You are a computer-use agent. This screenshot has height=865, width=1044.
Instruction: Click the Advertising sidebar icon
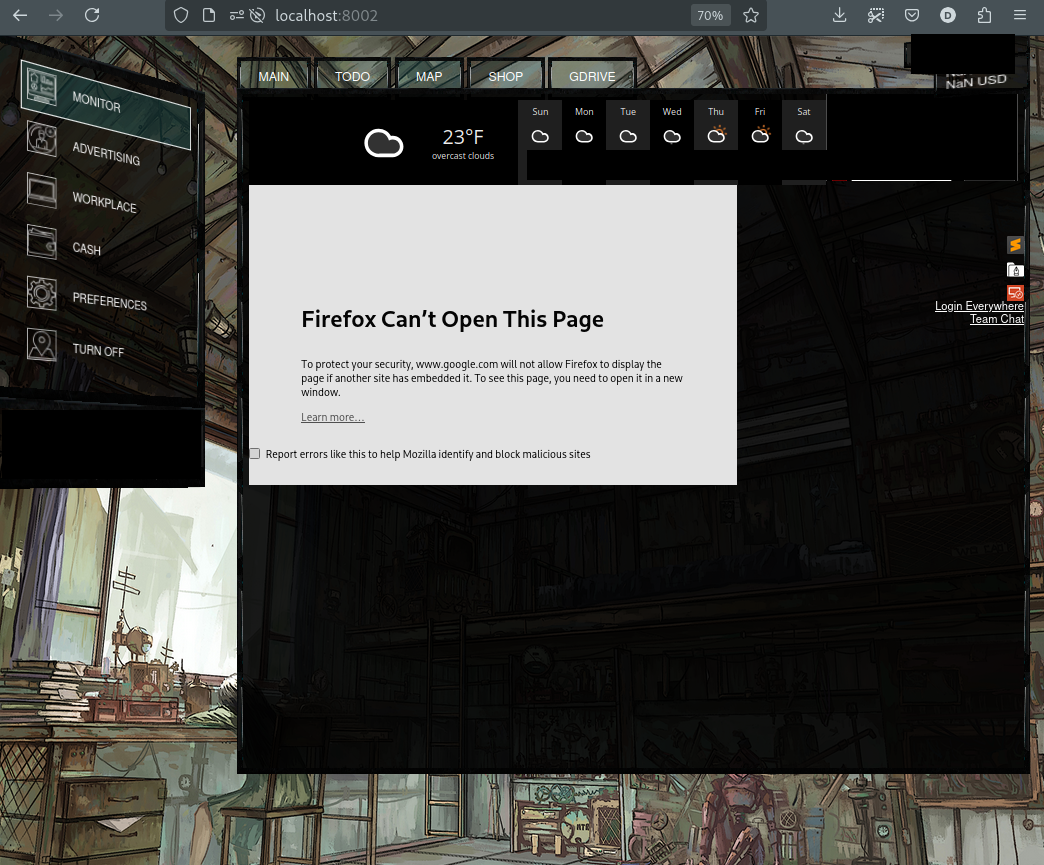click(42, 138)
